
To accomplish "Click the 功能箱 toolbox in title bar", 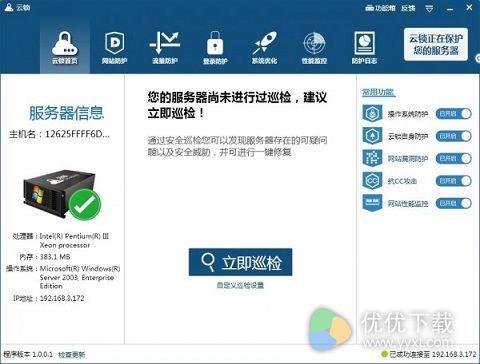I will [x=380, y=8].
